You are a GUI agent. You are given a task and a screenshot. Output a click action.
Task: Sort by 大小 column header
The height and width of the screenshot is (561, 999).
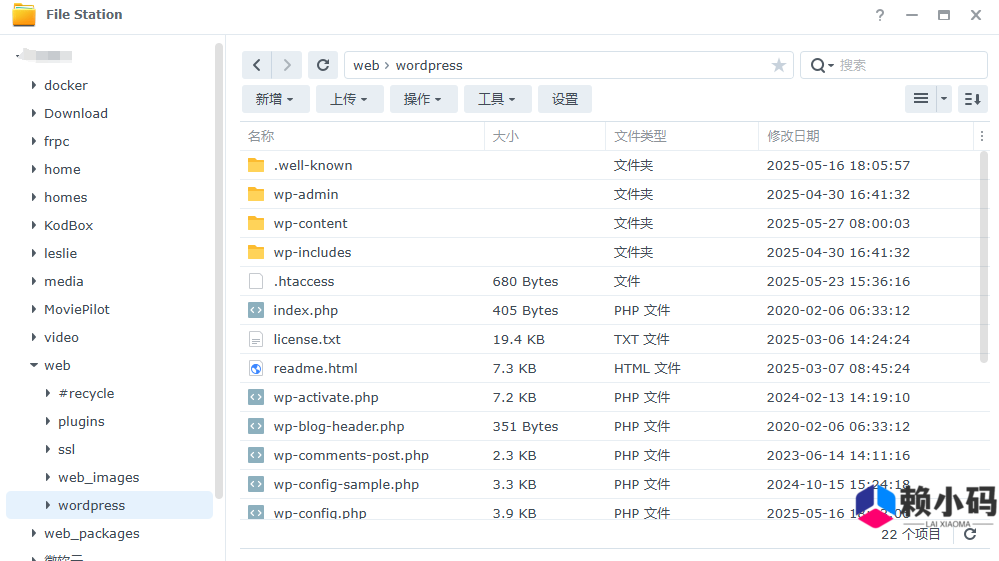(545, 136)
